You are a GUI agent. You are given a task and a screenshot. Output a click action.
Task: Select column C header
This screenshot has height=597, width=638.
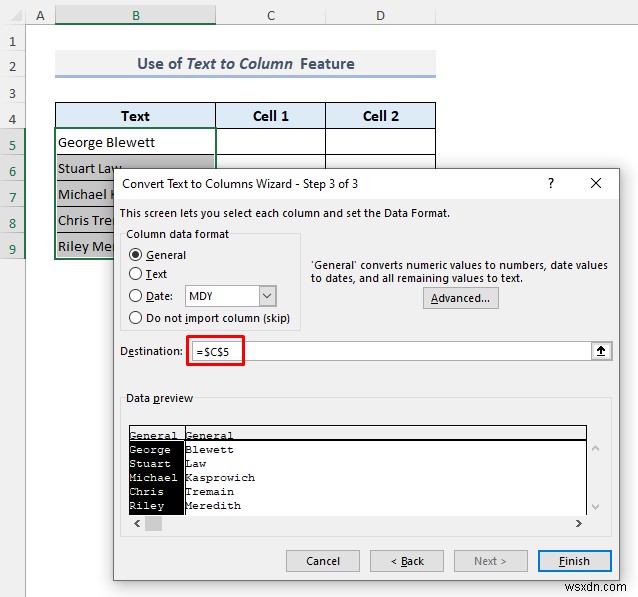pos(271,15)
